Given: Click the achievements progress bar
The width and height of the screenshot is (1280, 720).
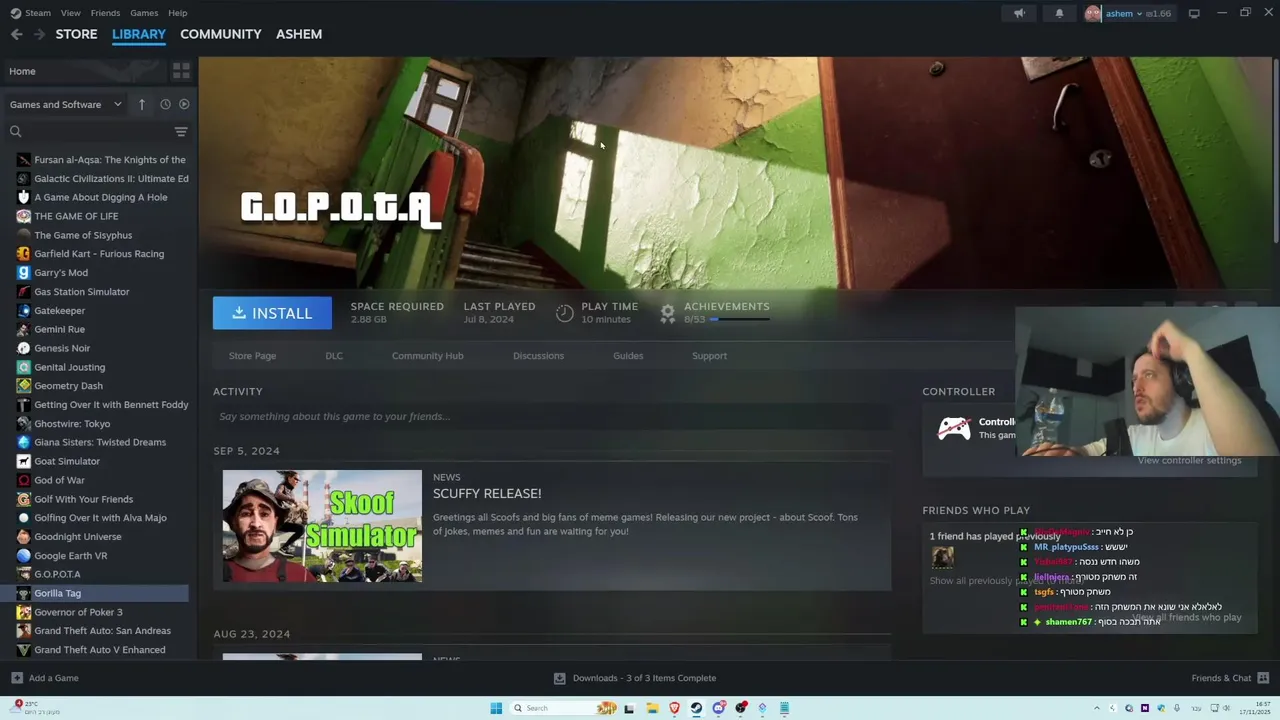Looking at the screenshot, I should click(x=740, y=319).
